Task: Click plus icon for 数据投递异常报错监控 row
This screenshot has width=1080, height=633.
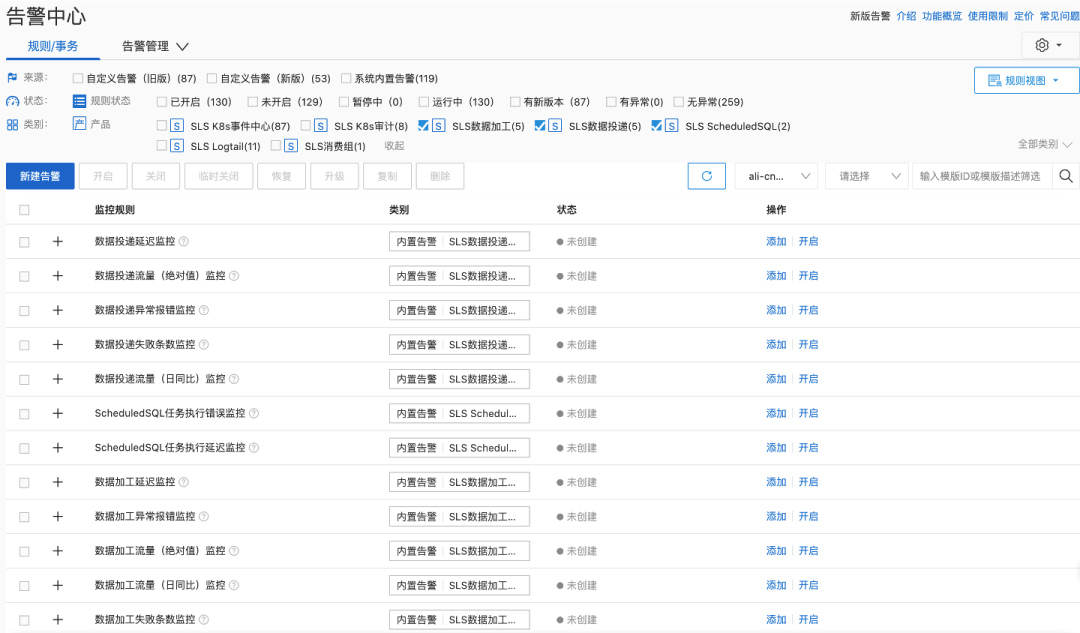Action: pyautogui.click(x=57, y=310)
